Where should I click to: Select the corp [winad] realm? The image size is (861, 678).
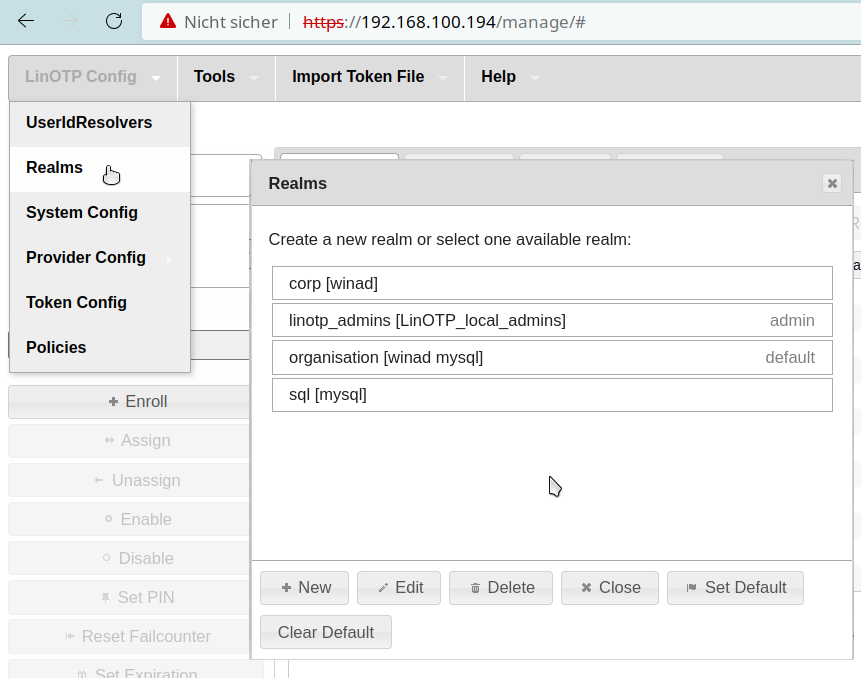pos(551,283)
